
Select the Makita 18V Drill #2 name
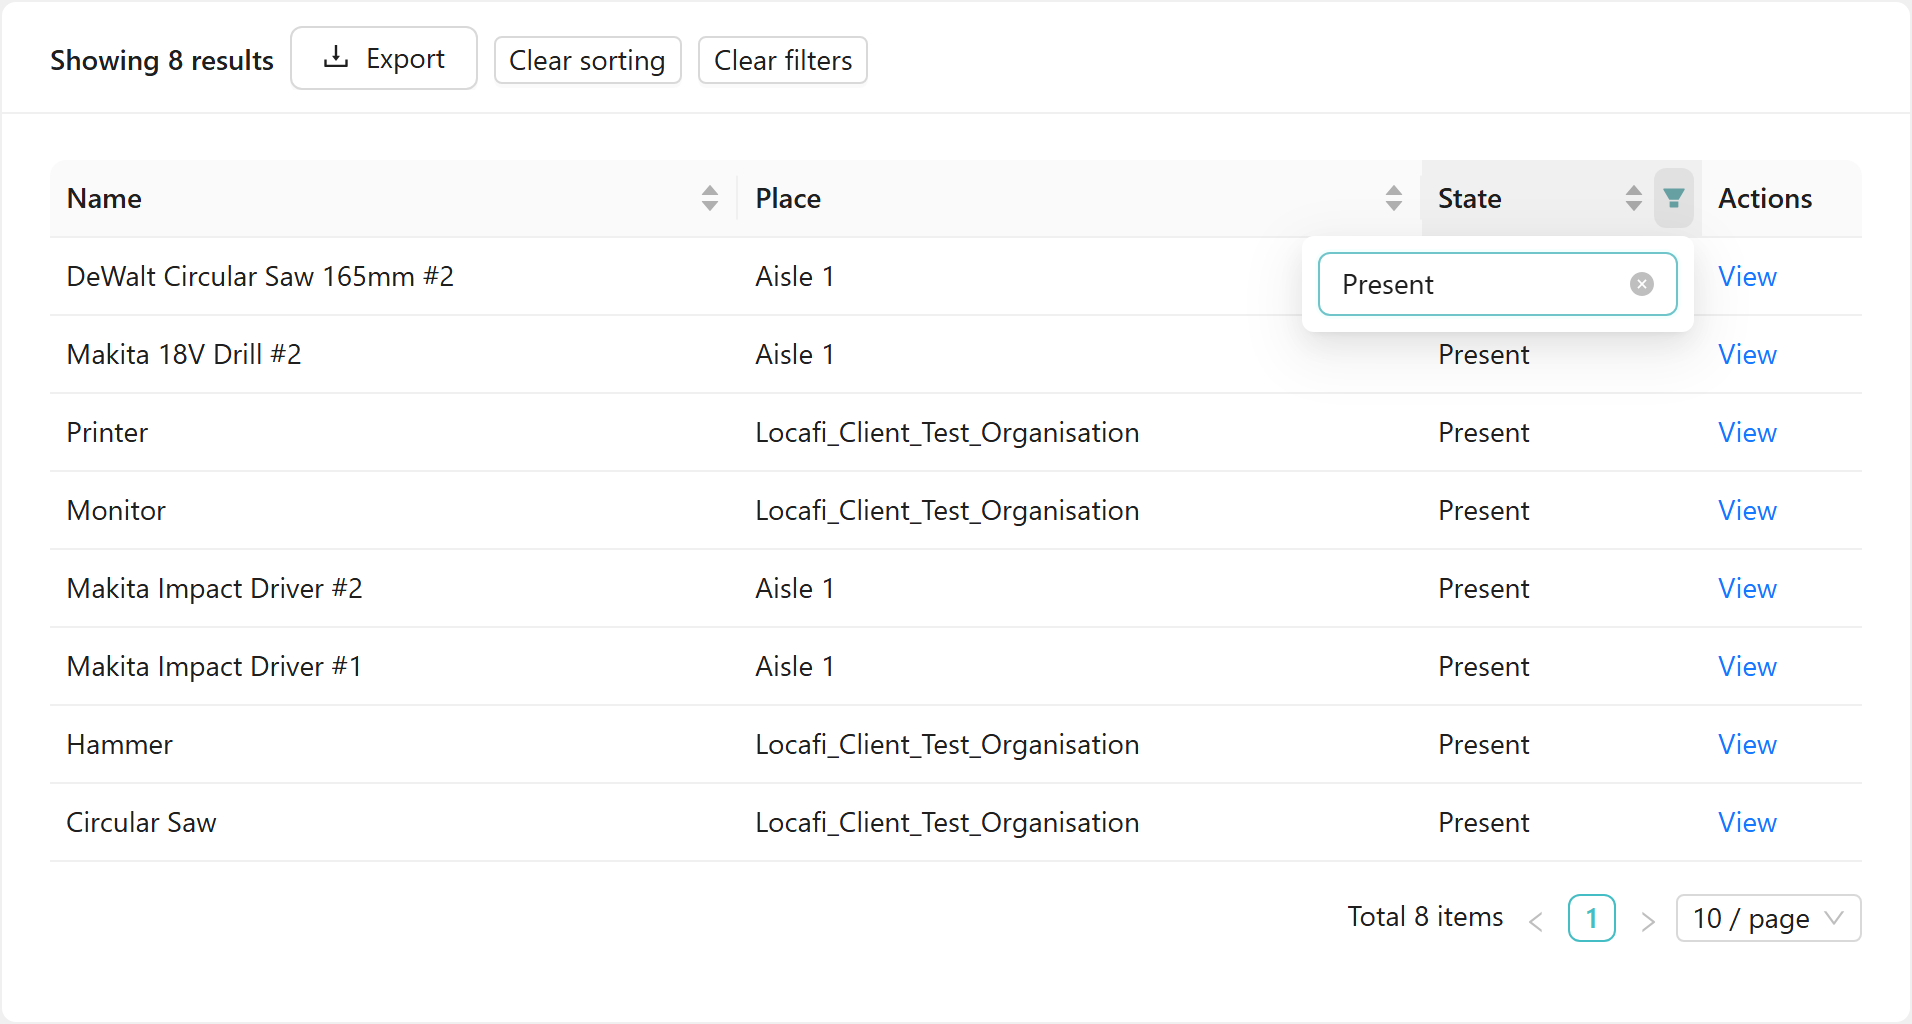(x=184, y=354)
